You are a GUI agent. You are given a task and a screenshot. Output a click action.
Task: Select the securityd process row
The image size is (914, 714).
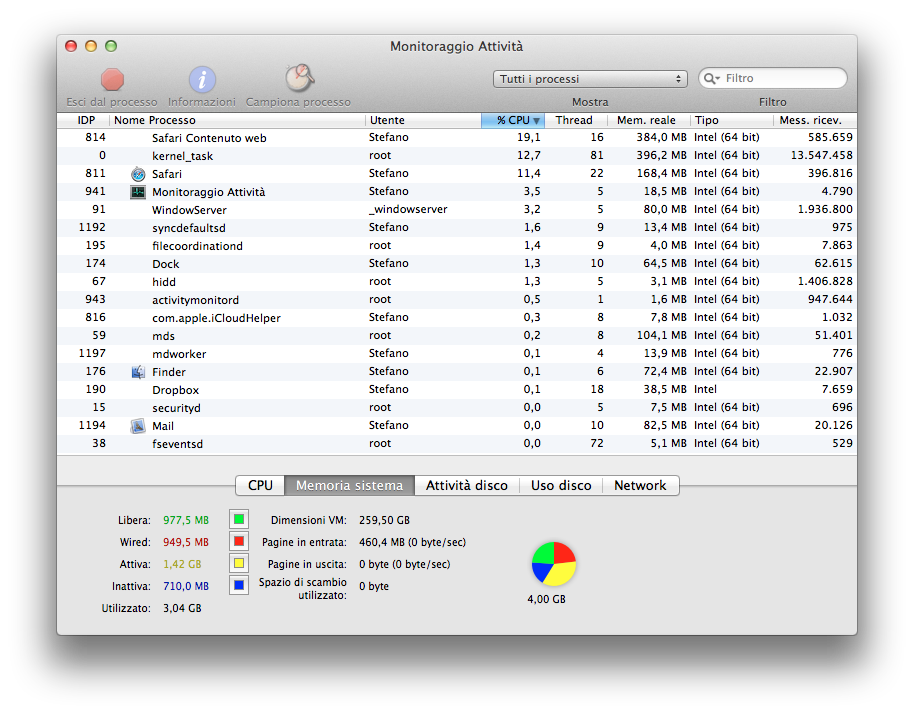pyautogui.click(x=456, y=408)
